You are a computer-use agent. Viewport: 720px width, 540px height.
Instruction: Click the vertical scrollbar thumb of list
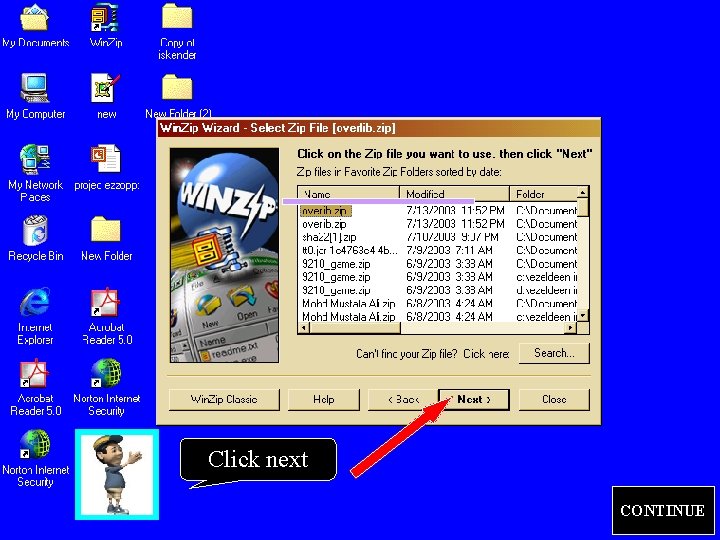(583, 207)
